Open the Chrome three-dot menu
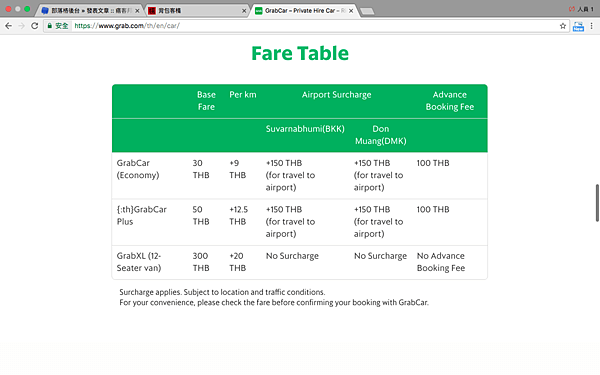This screenshot has width=600, height=375. [592, 26]
